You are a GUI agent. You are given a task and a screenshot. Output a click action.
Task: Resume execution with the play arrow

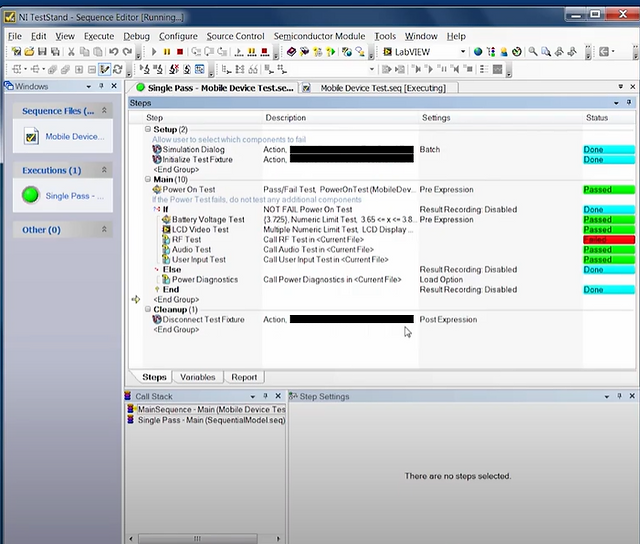pyautogui.click(x=154, y=51)
